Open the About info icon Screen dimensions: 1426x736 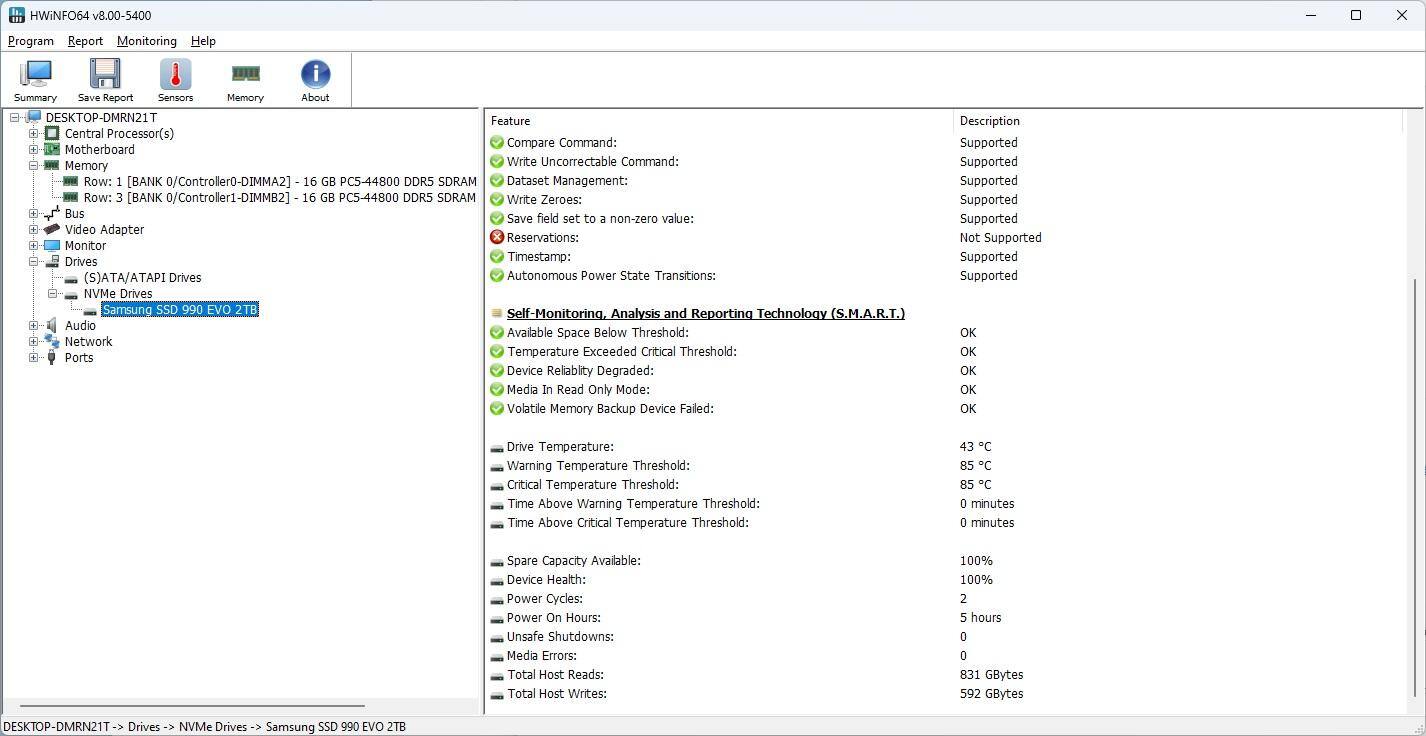pos(315,80)
